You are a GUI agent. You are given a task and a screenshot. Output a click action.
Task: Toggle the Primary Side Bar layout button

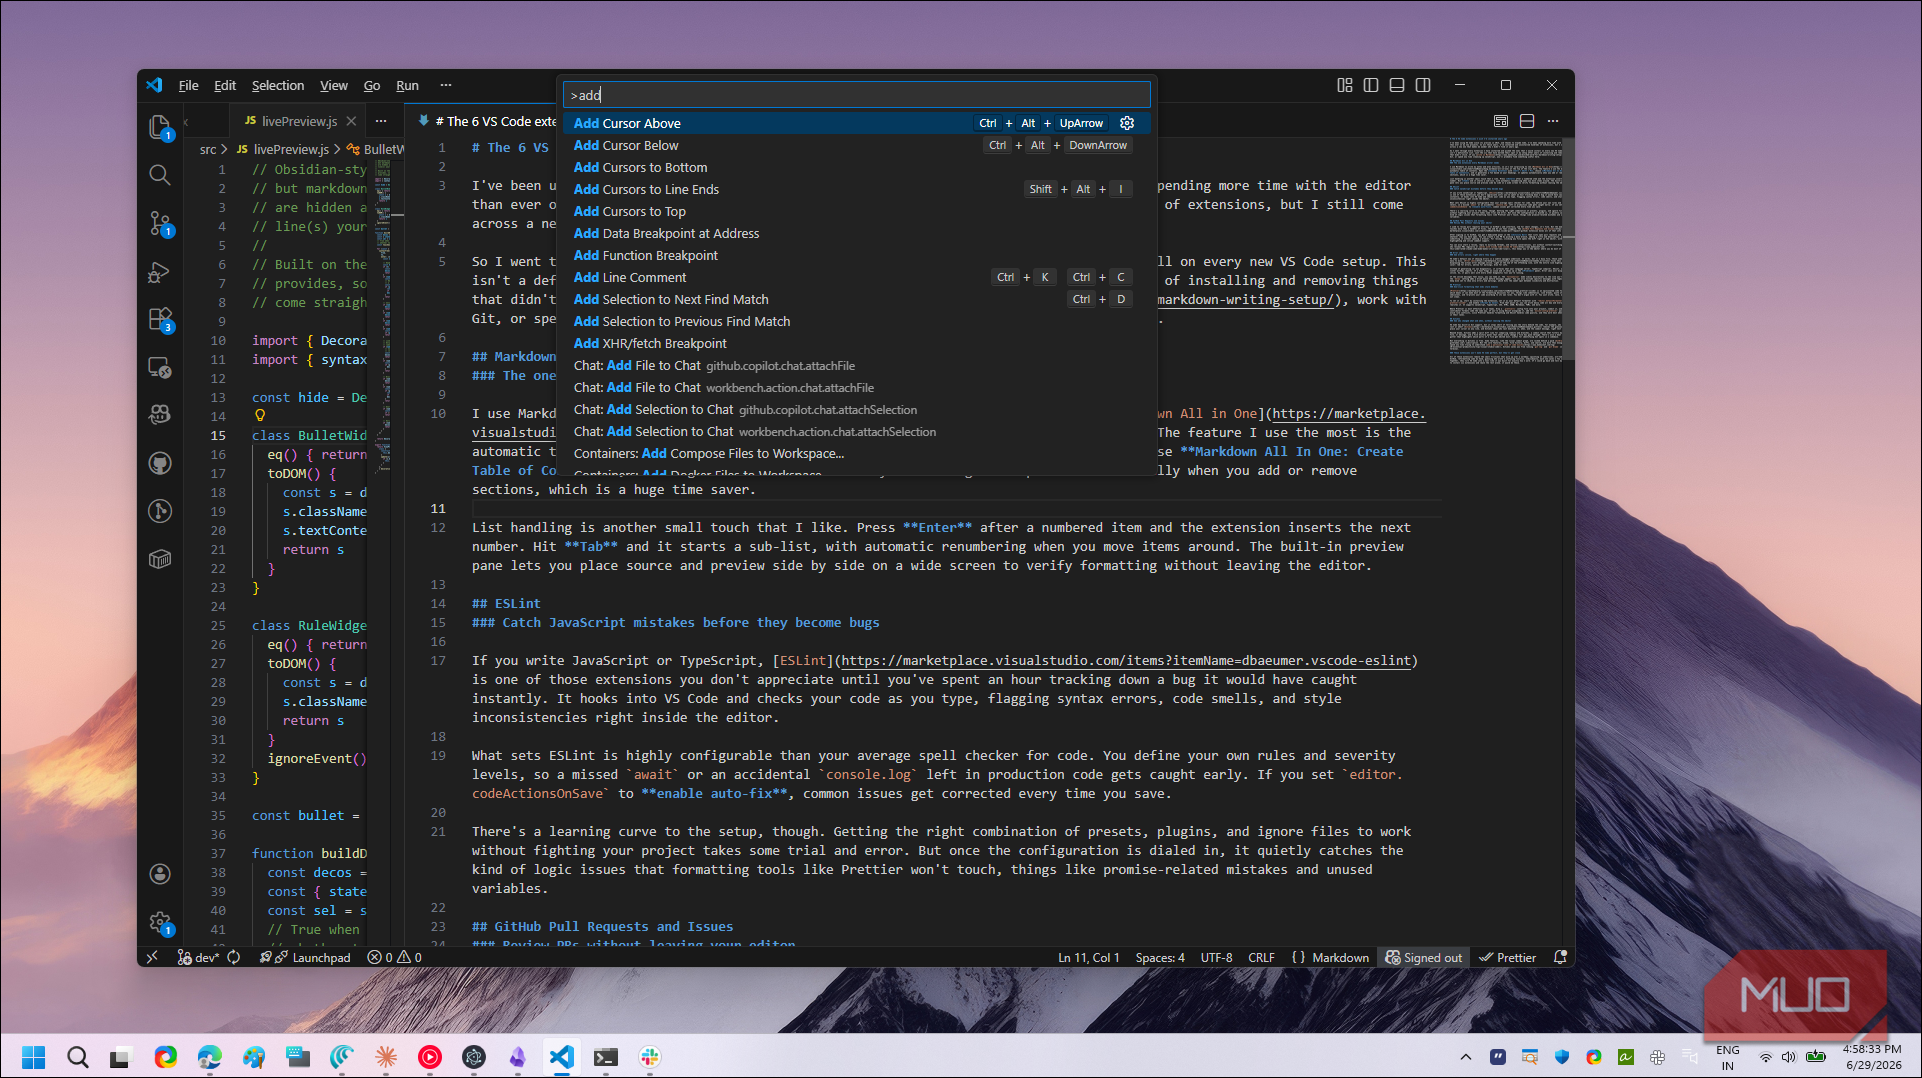point(1371,85)
